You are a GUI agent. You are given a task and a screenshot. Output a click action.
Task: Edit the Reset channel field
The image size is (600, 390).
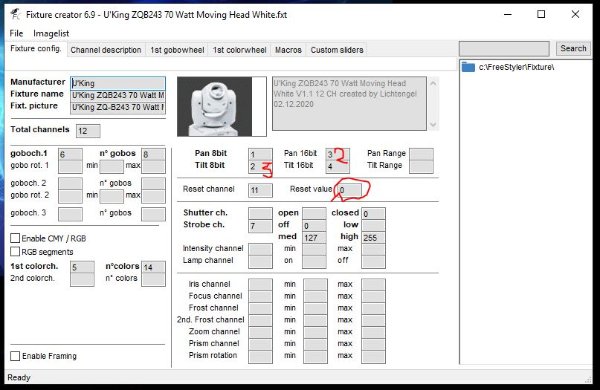coord(260,190)
